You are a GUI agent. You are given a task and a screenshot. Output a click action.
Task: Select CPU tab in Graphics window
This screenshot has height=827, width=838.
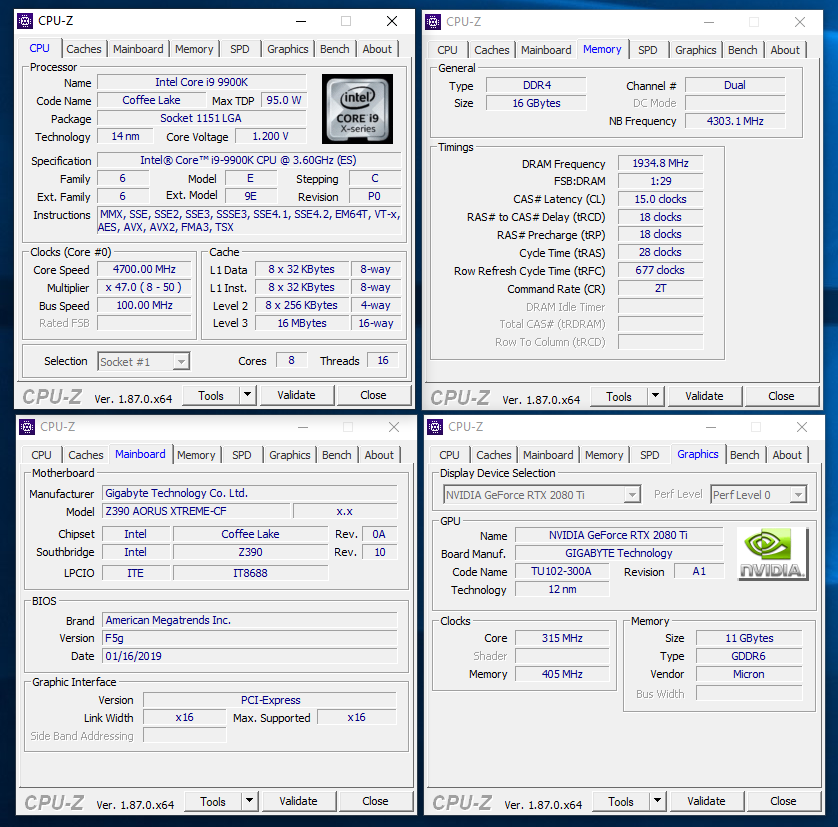pyautogui.click(x=449, y=455)
